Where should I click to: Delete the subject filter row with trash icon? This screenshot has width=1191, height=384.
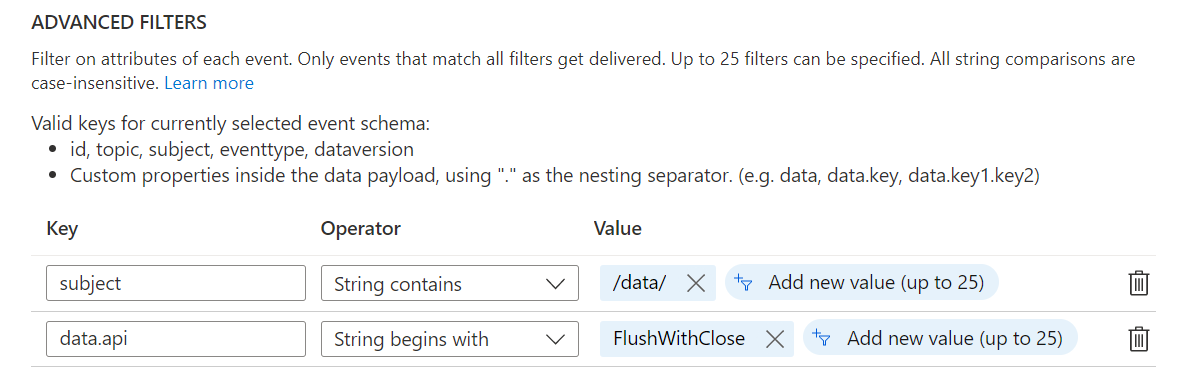pos(1138,284)
